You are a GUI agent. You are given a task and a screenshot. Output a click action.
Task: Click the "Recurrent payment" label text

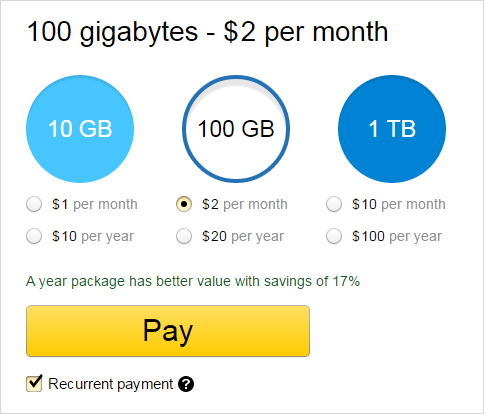(x=111, y=384)
